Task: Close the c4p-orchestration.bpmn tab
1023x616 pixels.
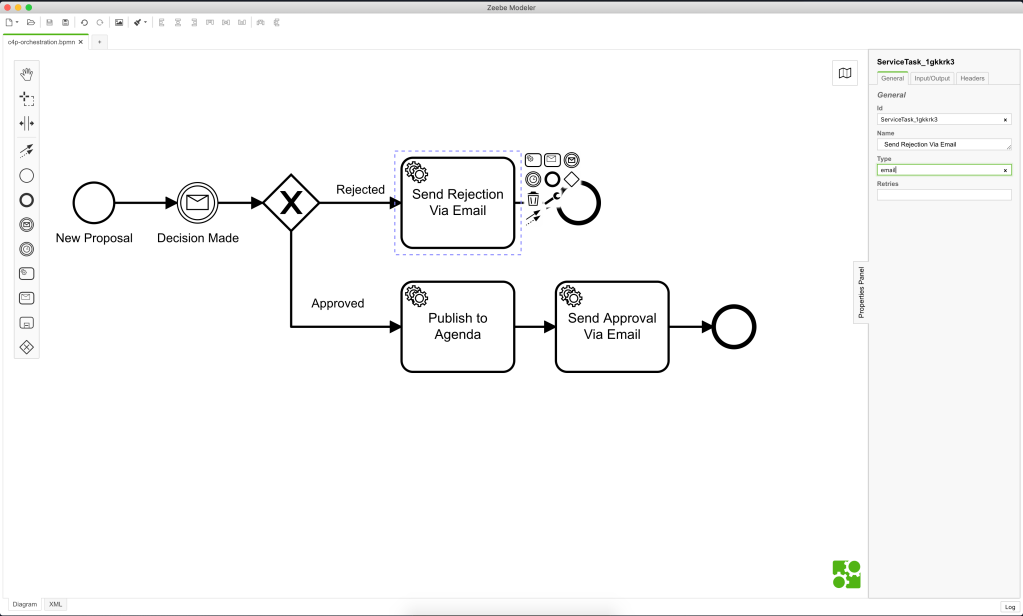Action: tap(81, 42)
